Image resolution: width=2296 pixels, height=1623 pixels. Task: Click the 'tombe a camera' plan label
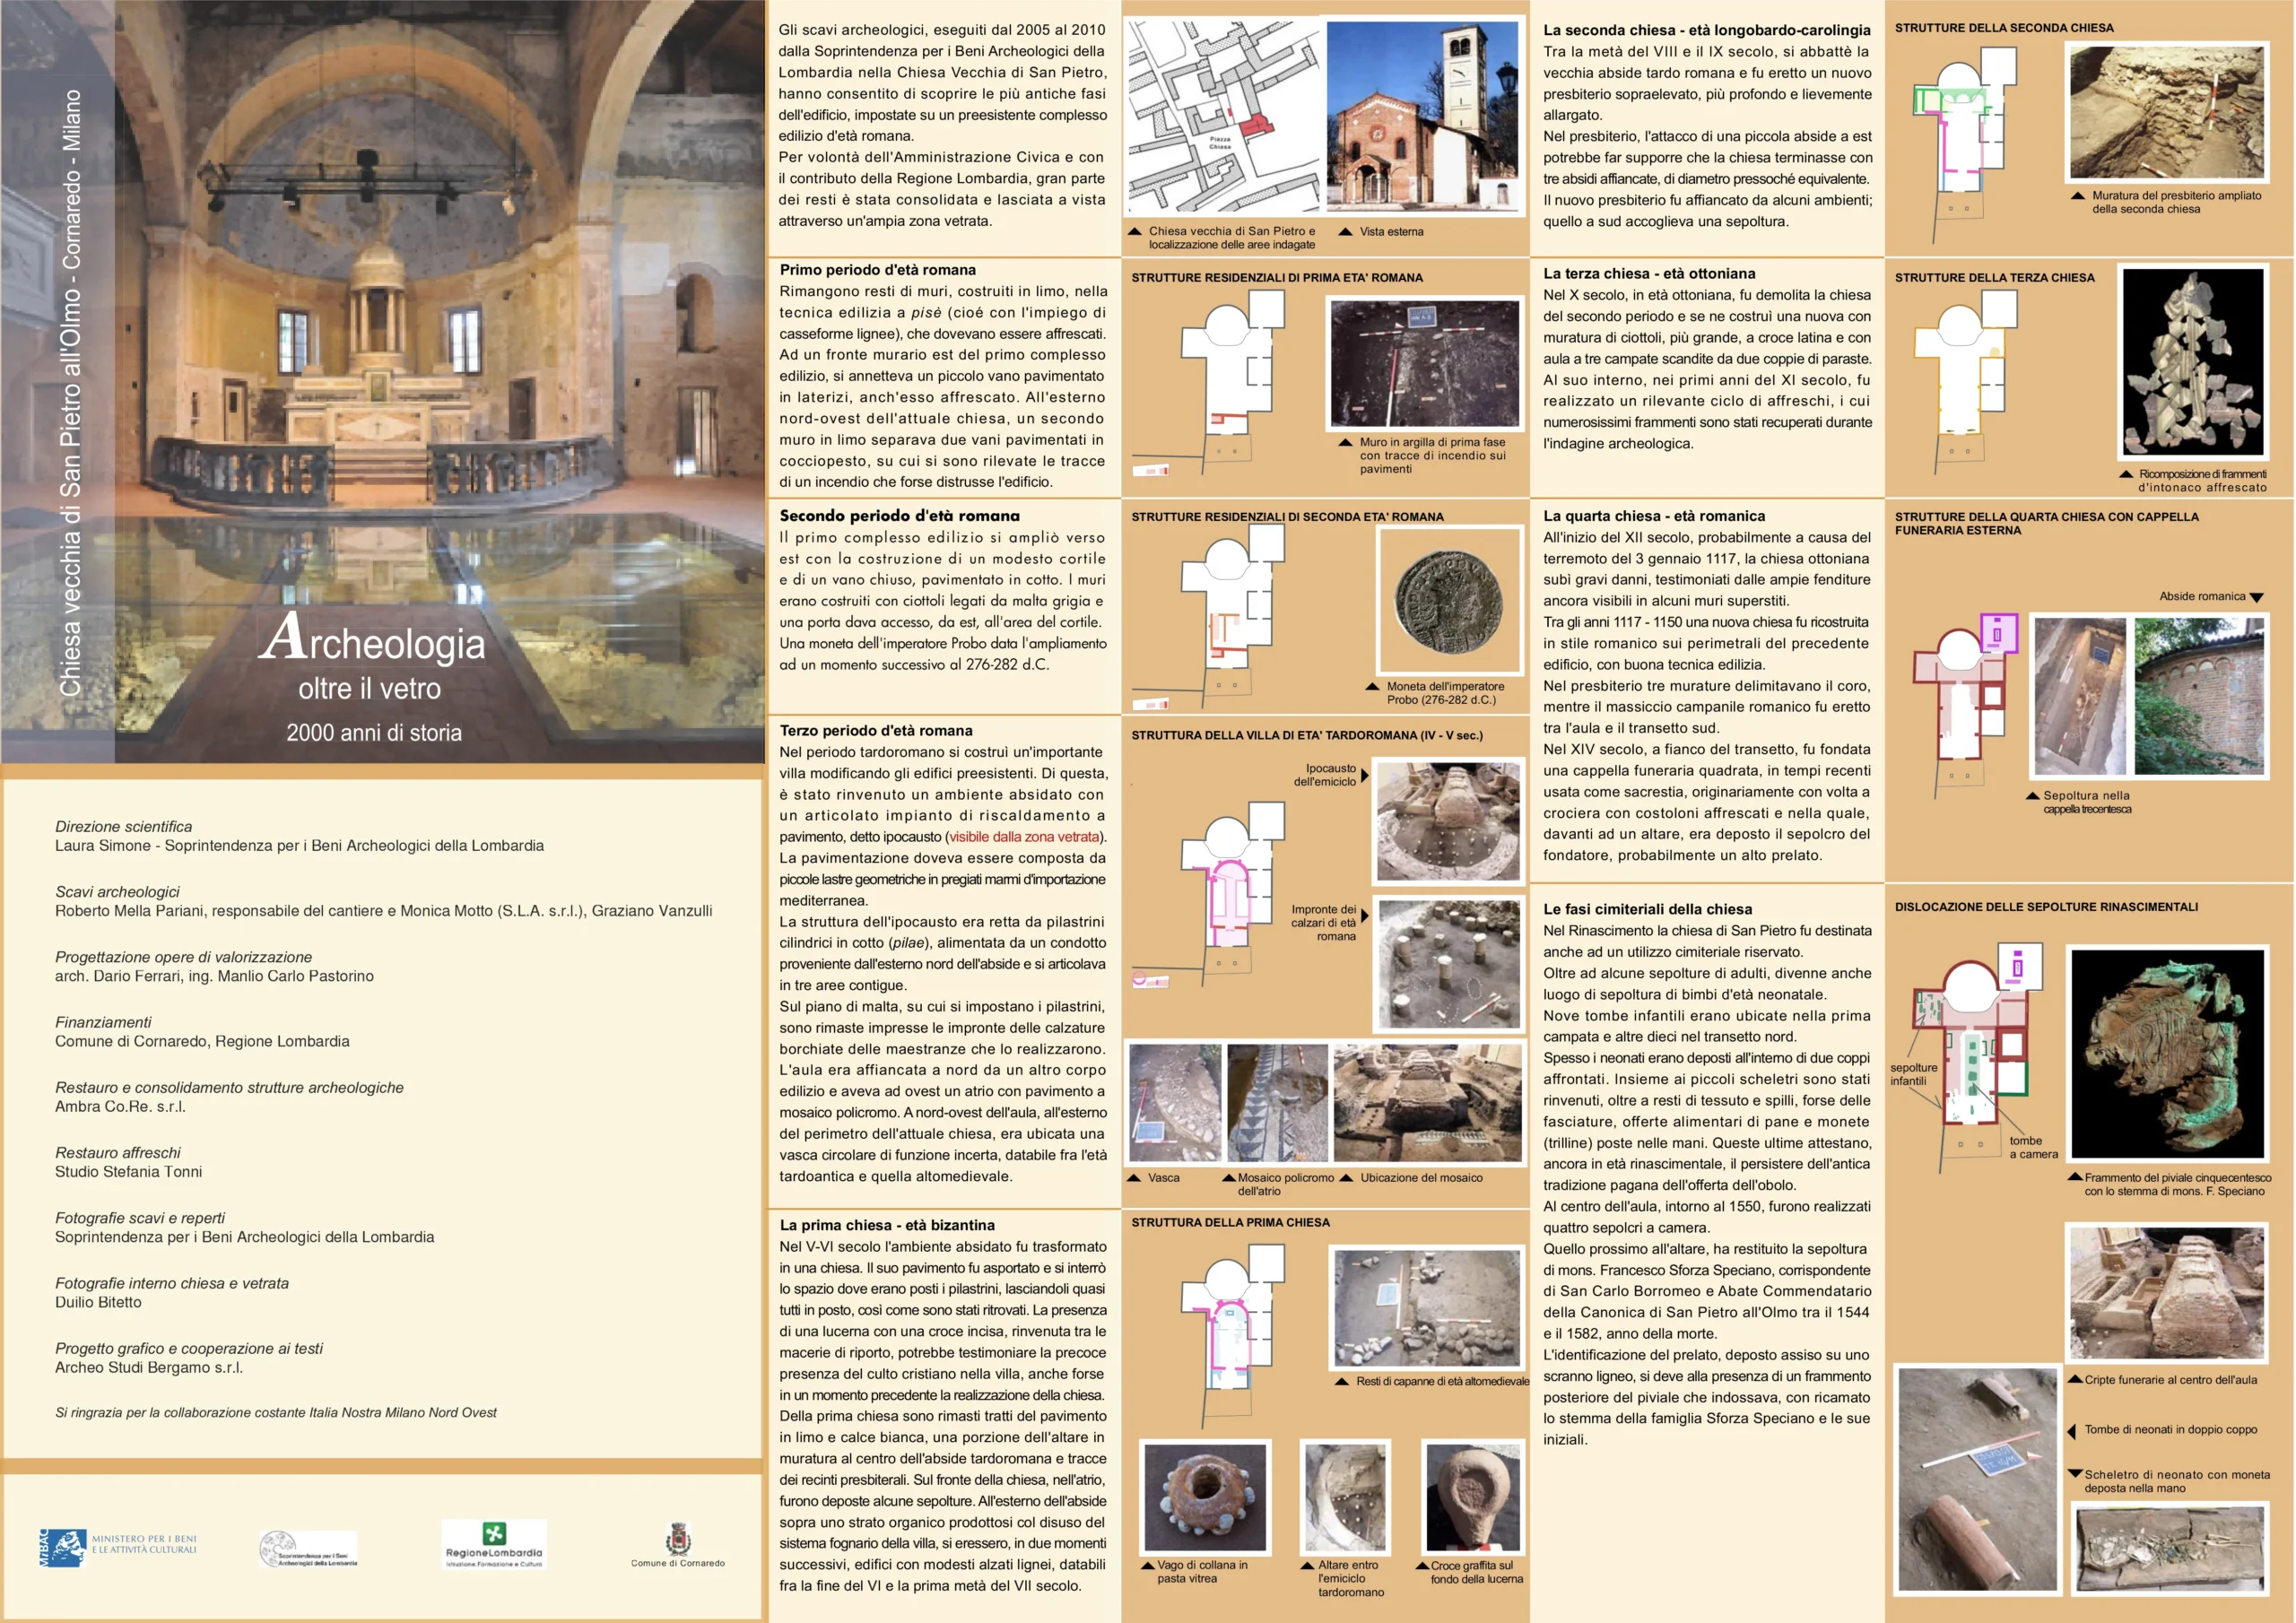2033,1147
